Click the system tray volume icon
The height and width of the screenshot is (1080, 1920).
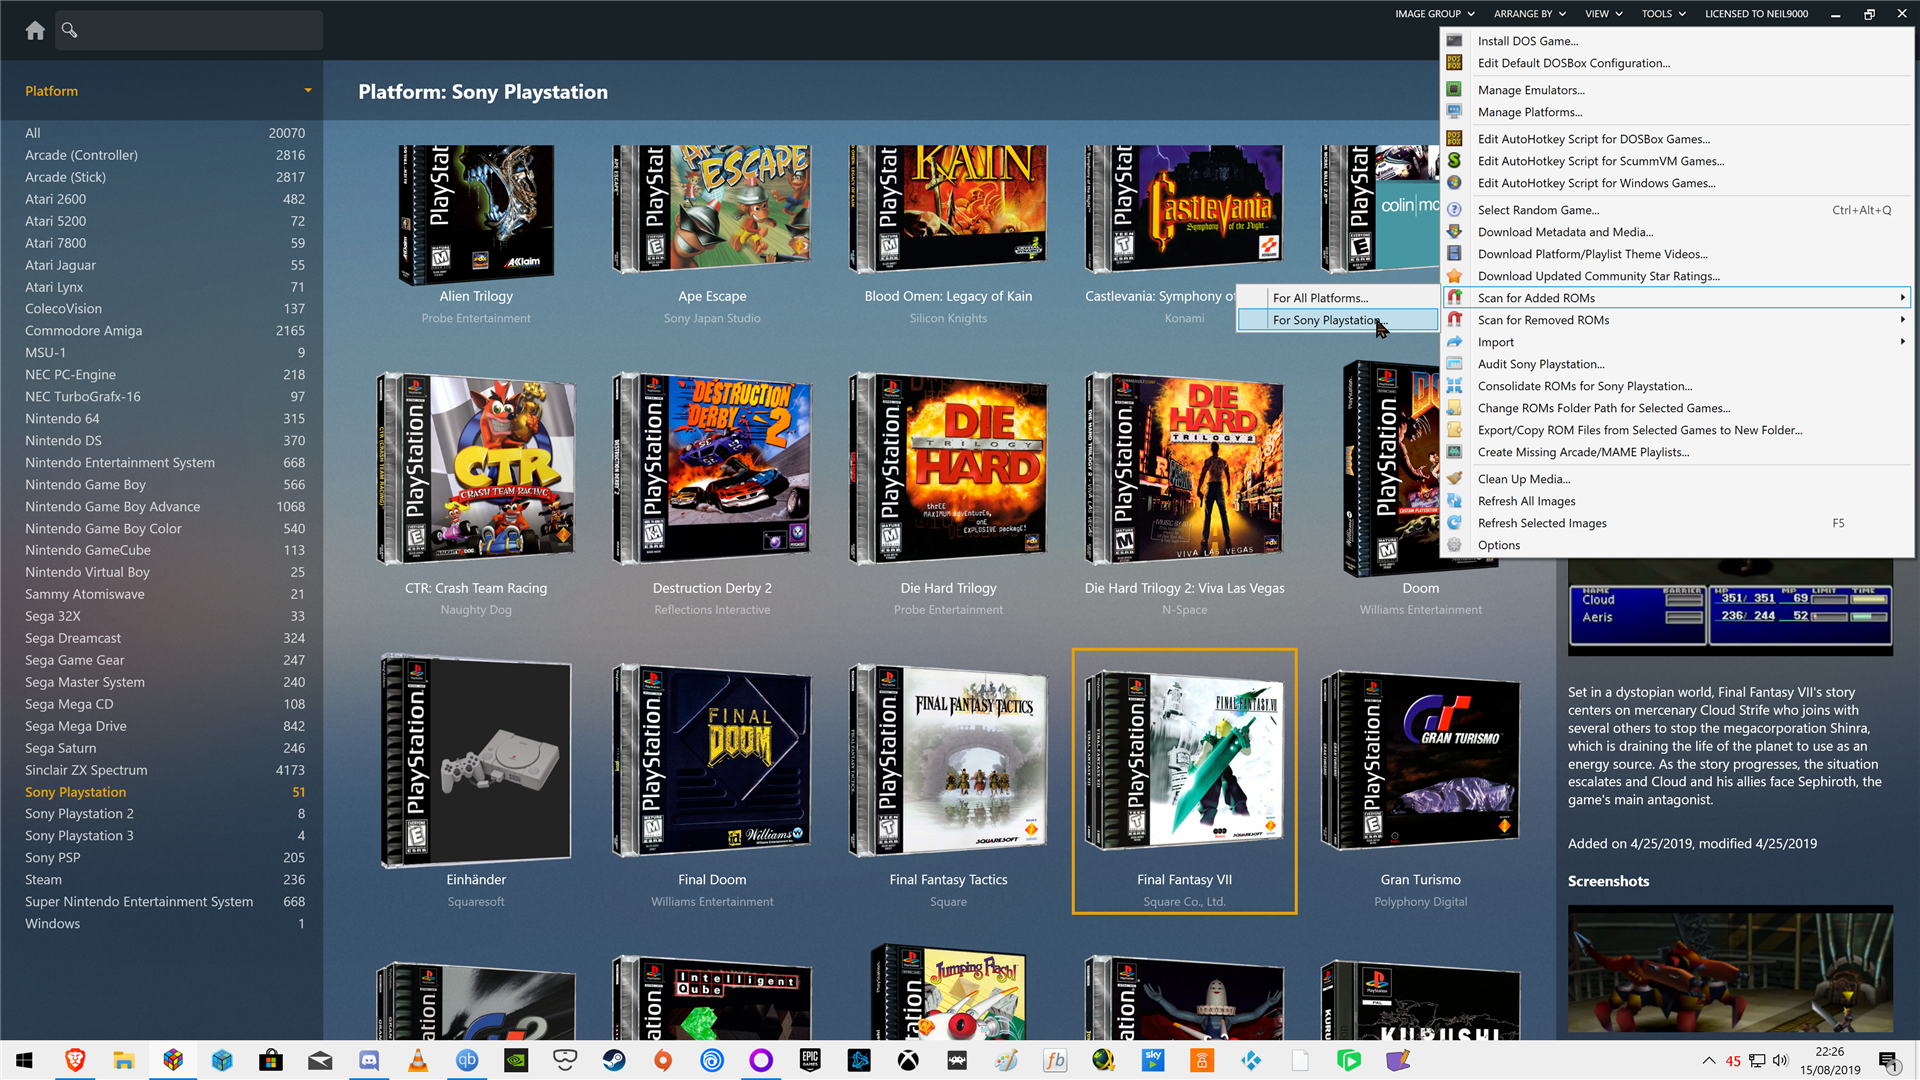pyautogui.click(x=1780, y=1061)
